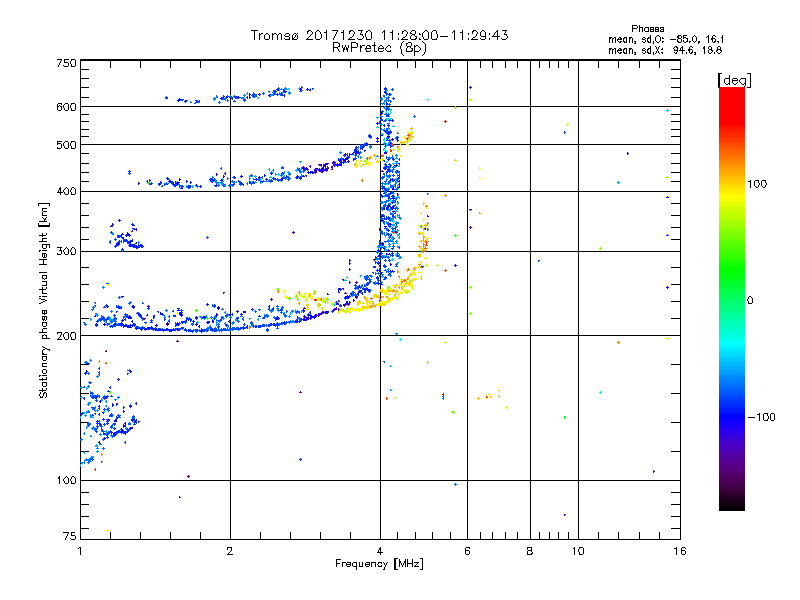
Task: Click the '16' x-axis tick label
Action: [x=680, y=551]
